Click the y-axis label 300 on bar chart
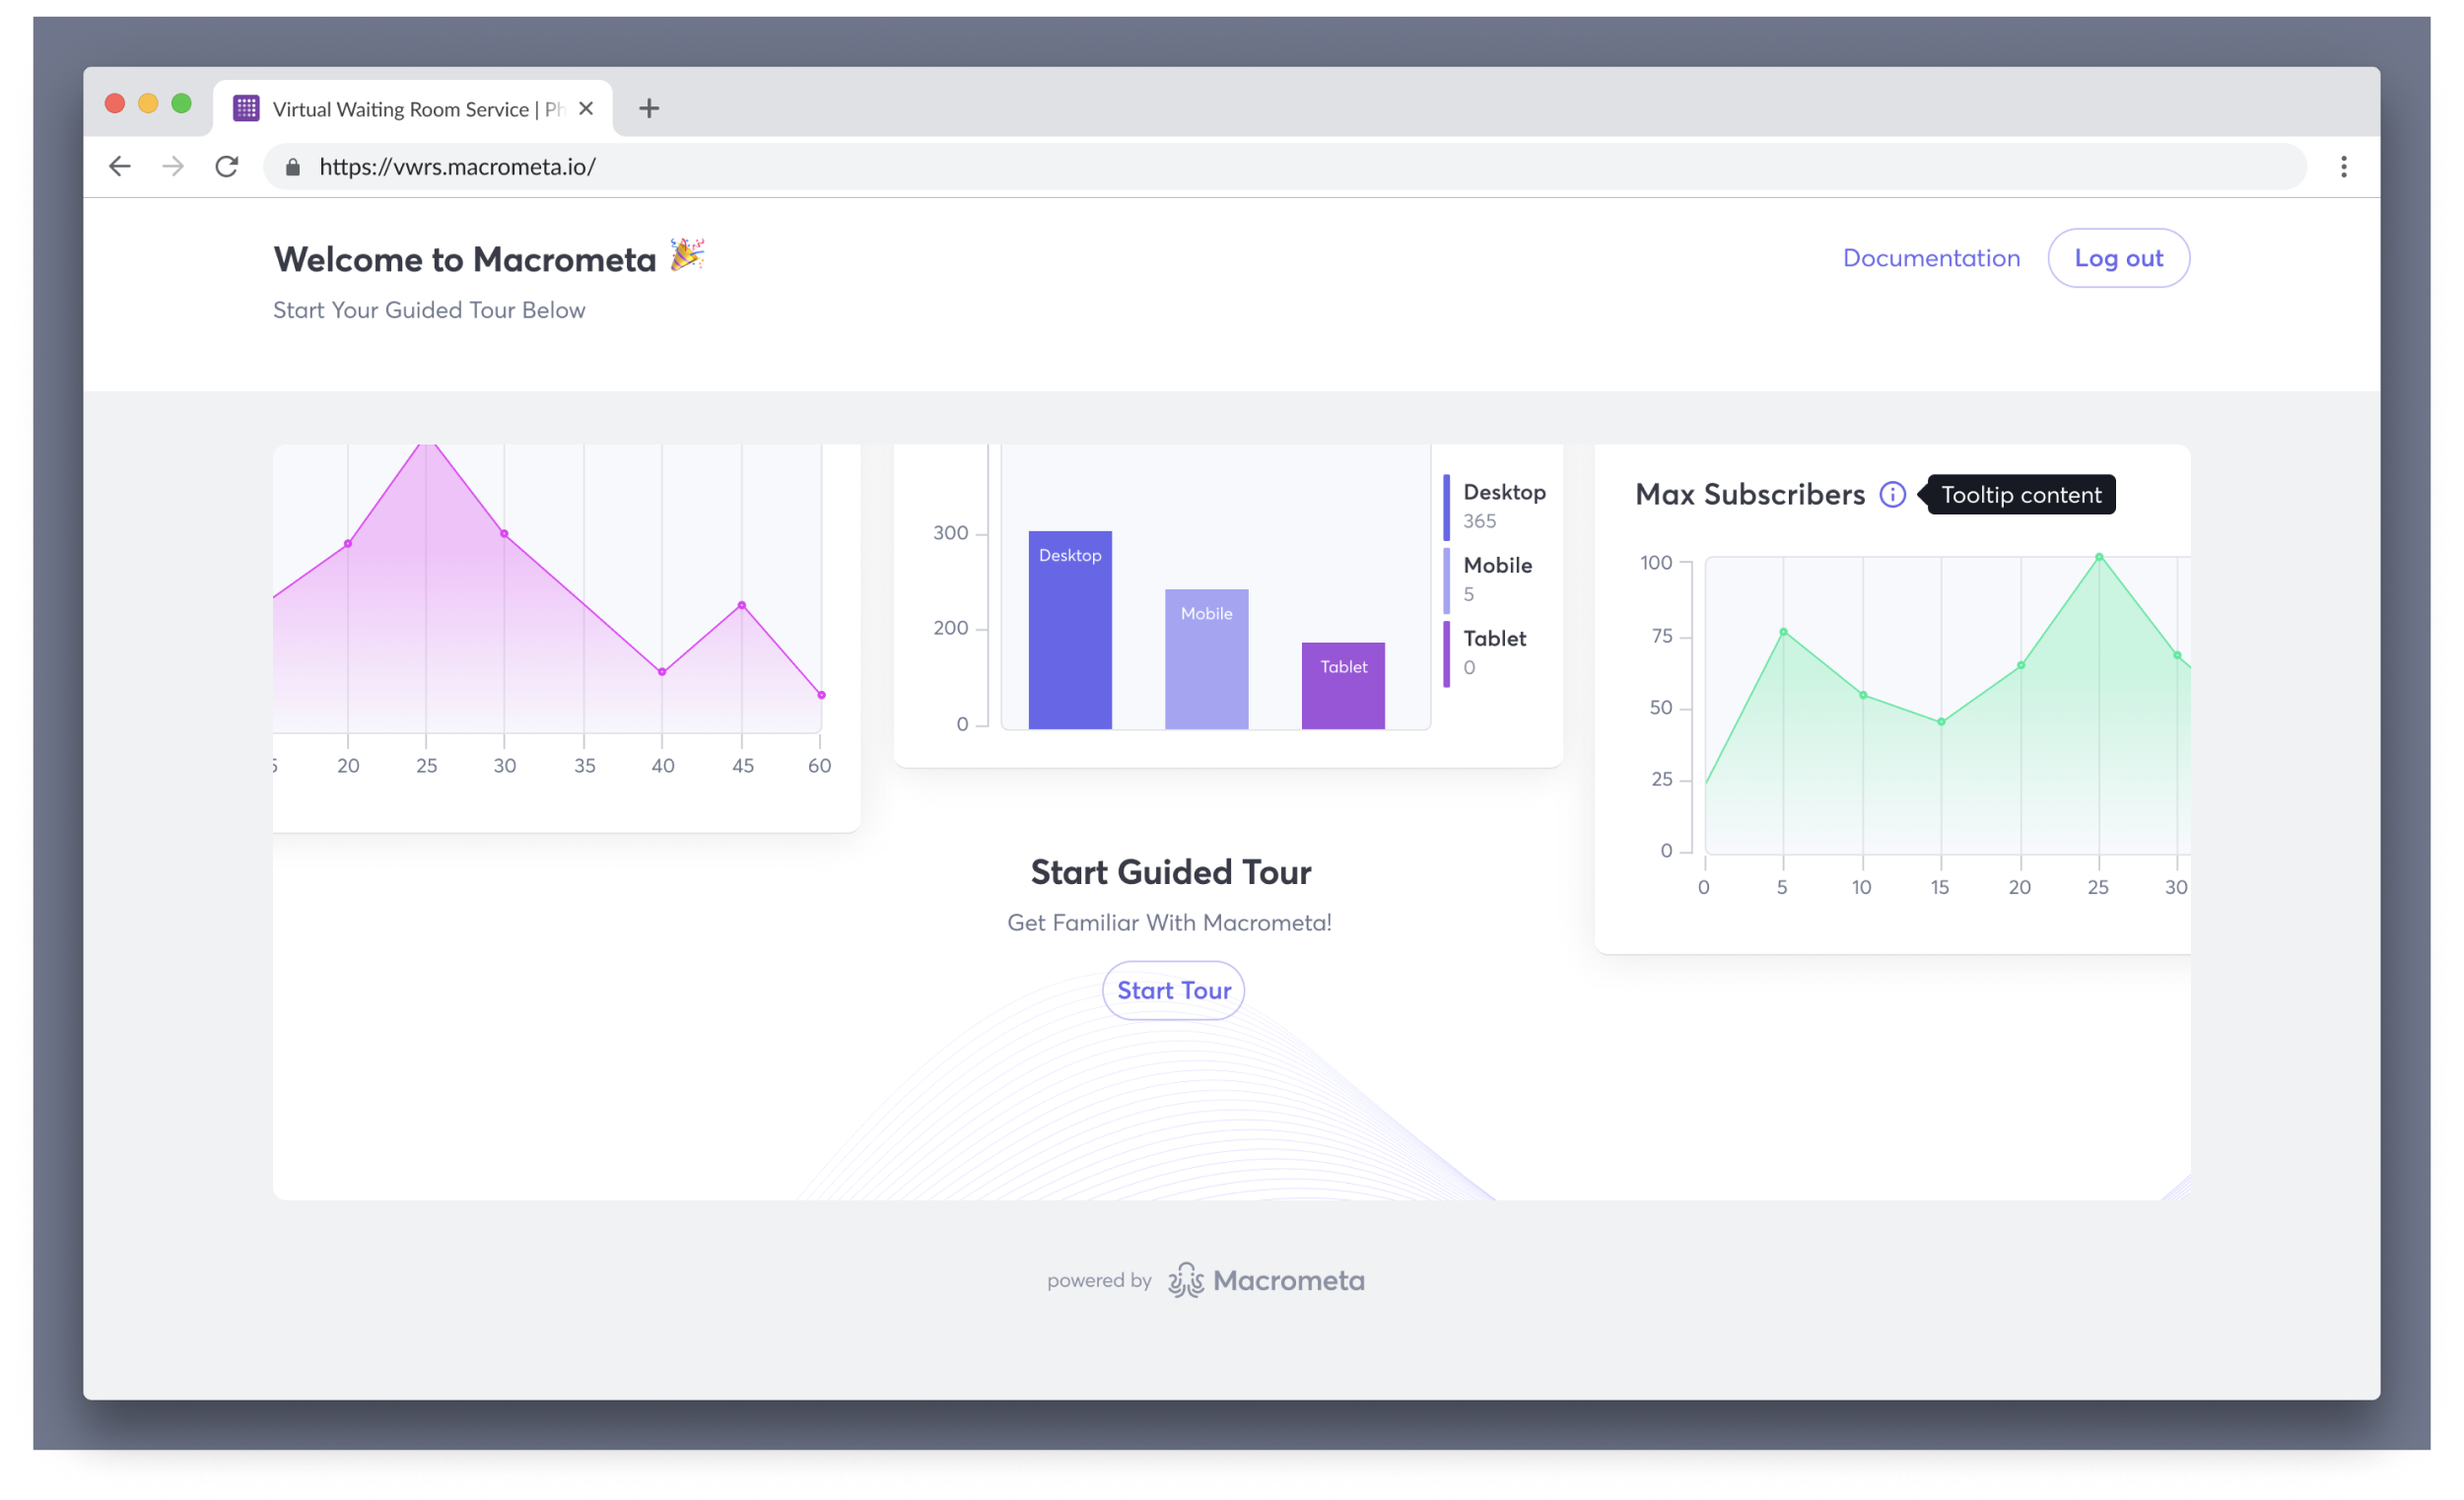2464x1500 pixels. pos(950,533)
